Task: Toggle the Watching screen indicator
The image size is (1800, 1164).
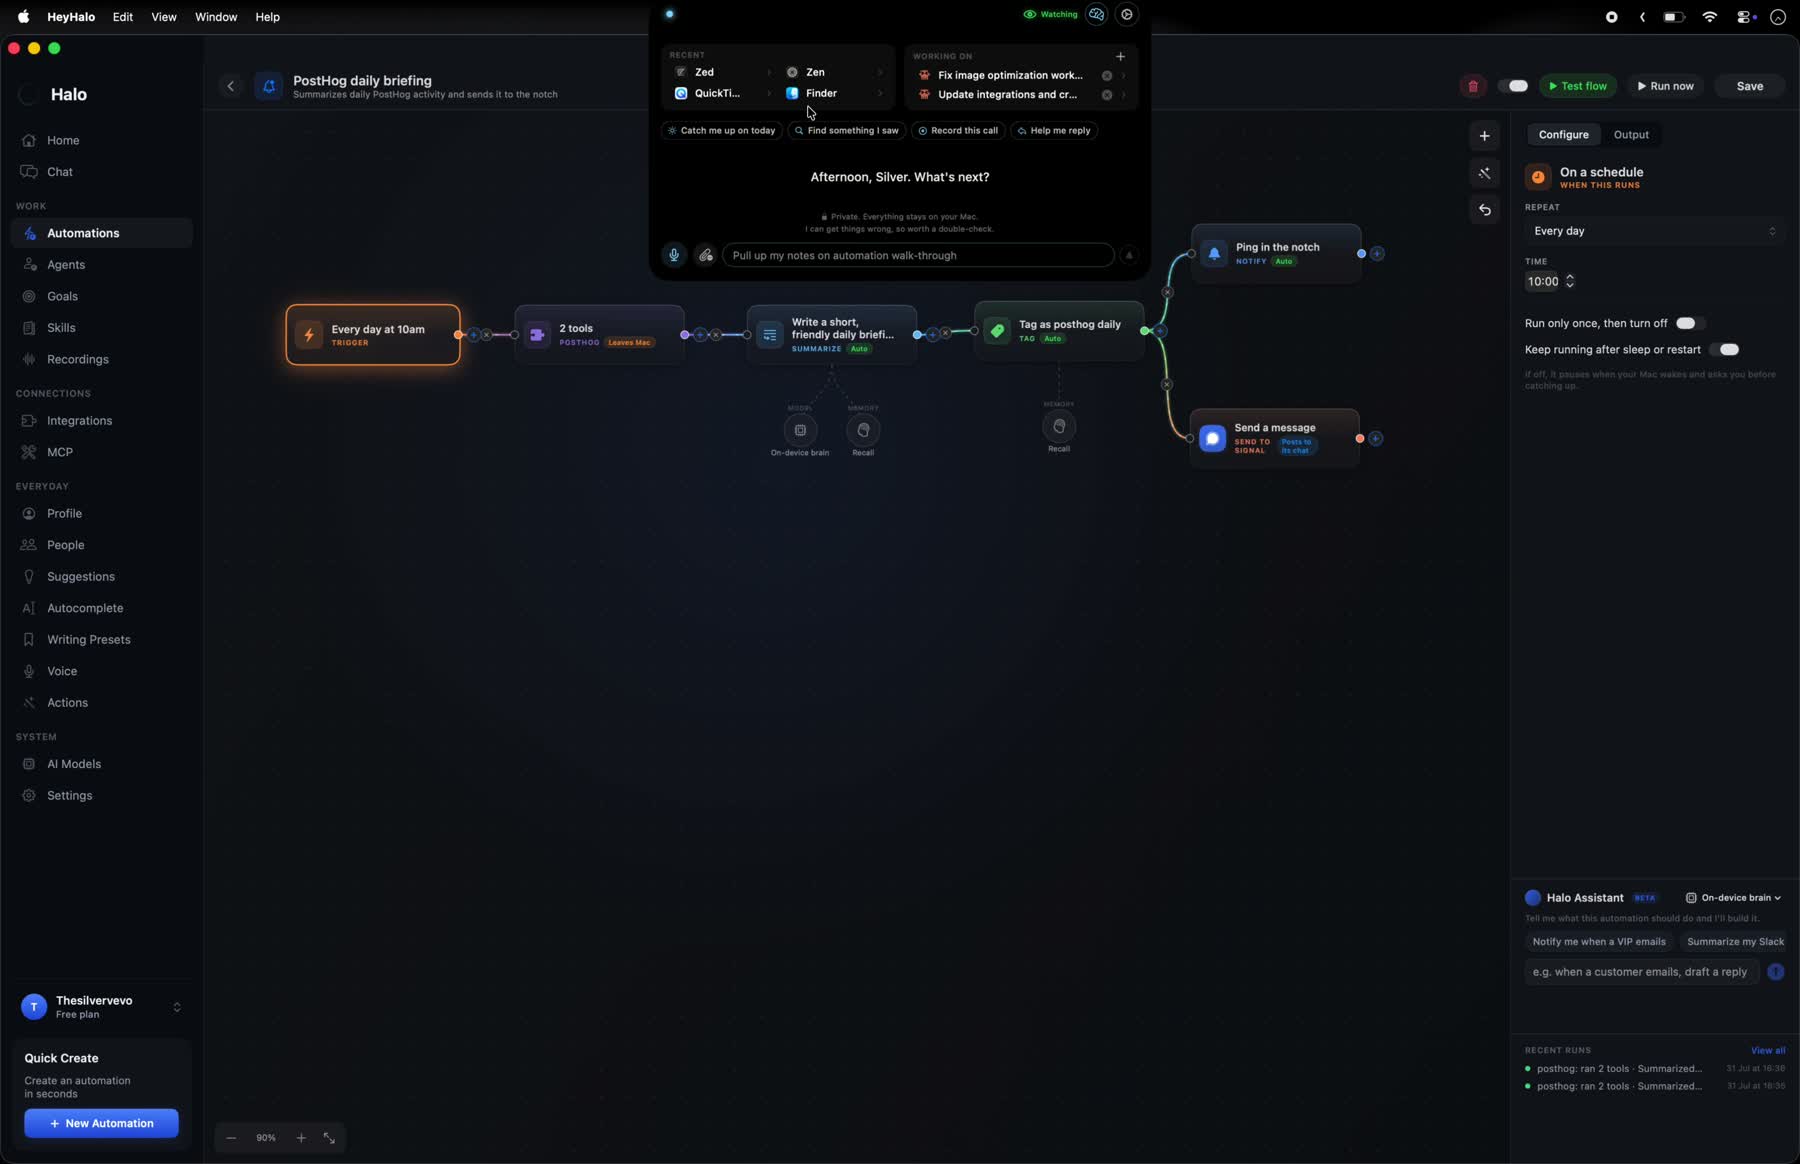Action: coord(1050,15)
